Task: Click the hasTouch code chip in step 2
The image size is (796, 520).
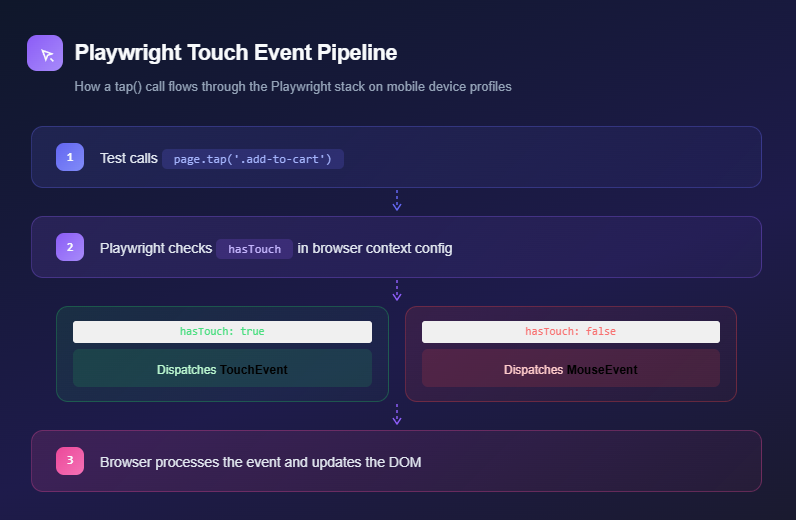Action: (x=254, y=248)
